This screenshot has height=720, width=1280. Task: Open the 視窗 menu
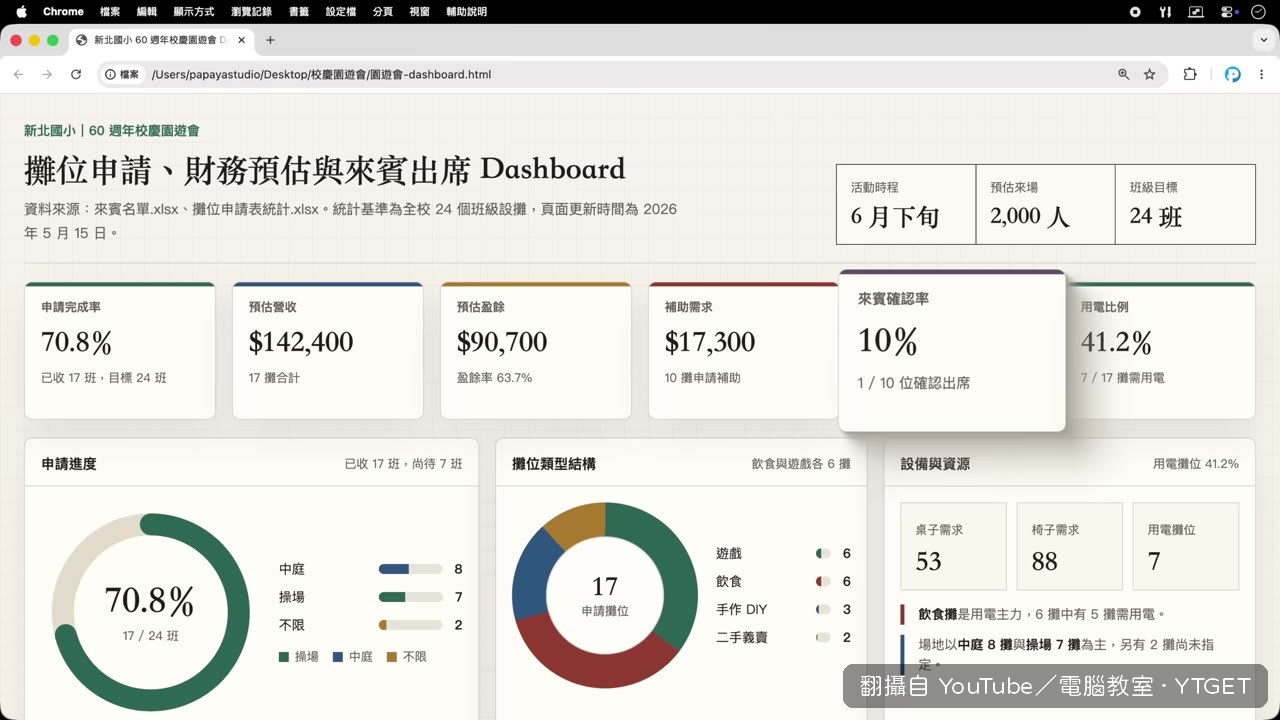(x=419, y=12)
